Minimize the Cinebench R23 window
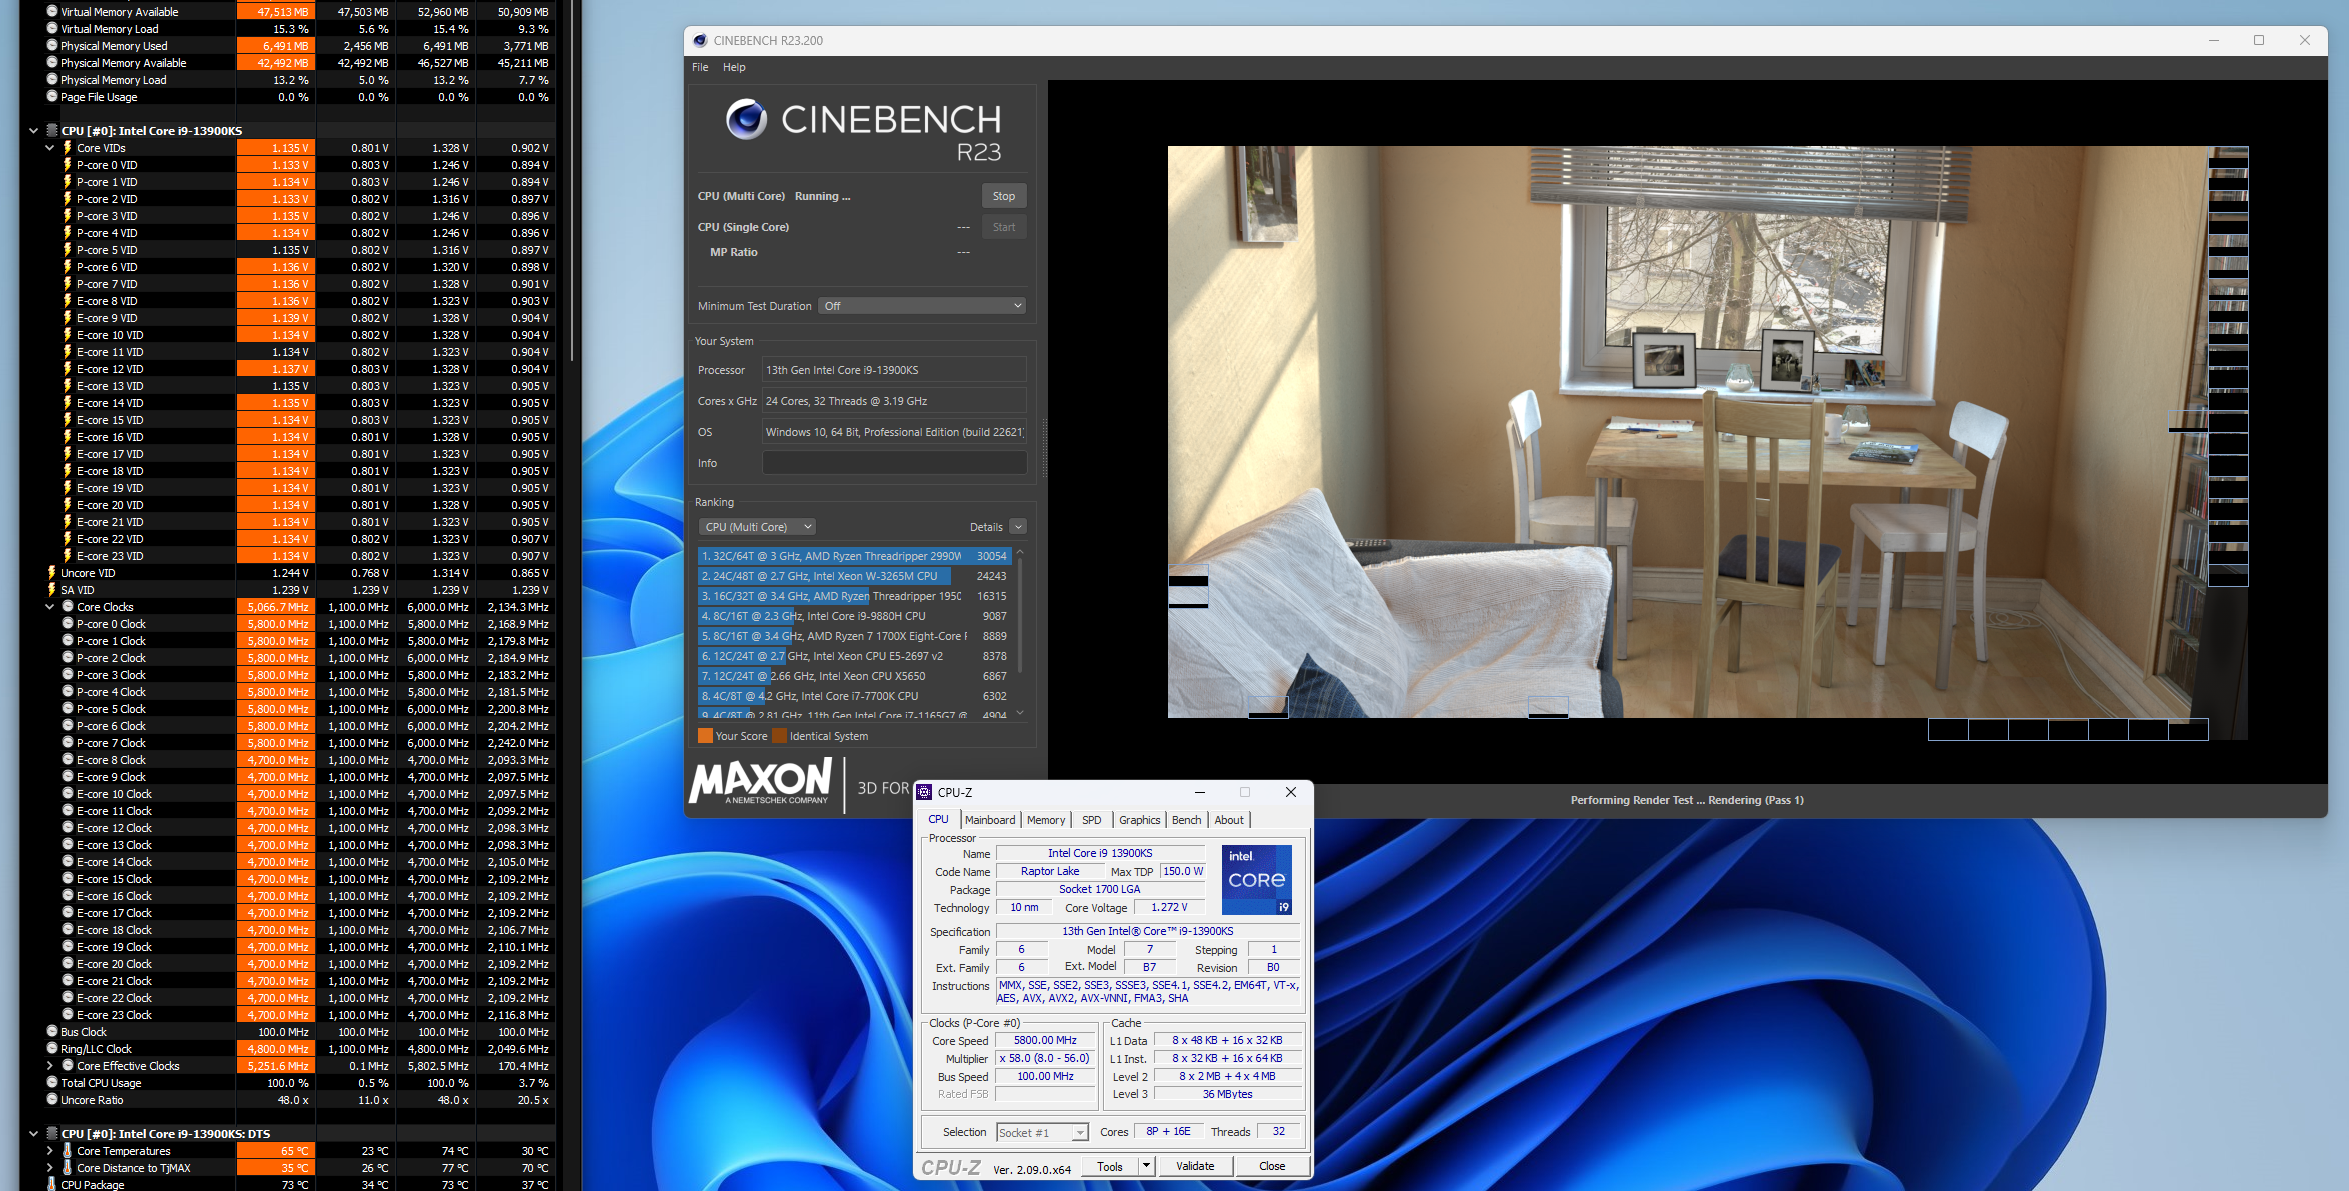2349x1191 pixels. coord(2213,41)
